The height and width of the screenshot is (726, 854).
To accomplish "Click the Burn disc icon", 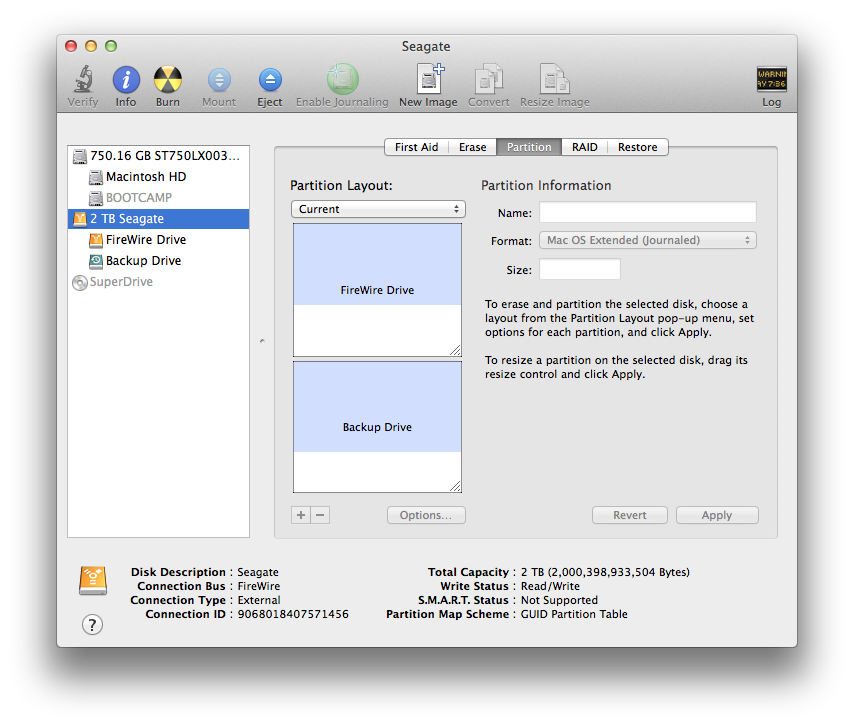I will (168, 80).
